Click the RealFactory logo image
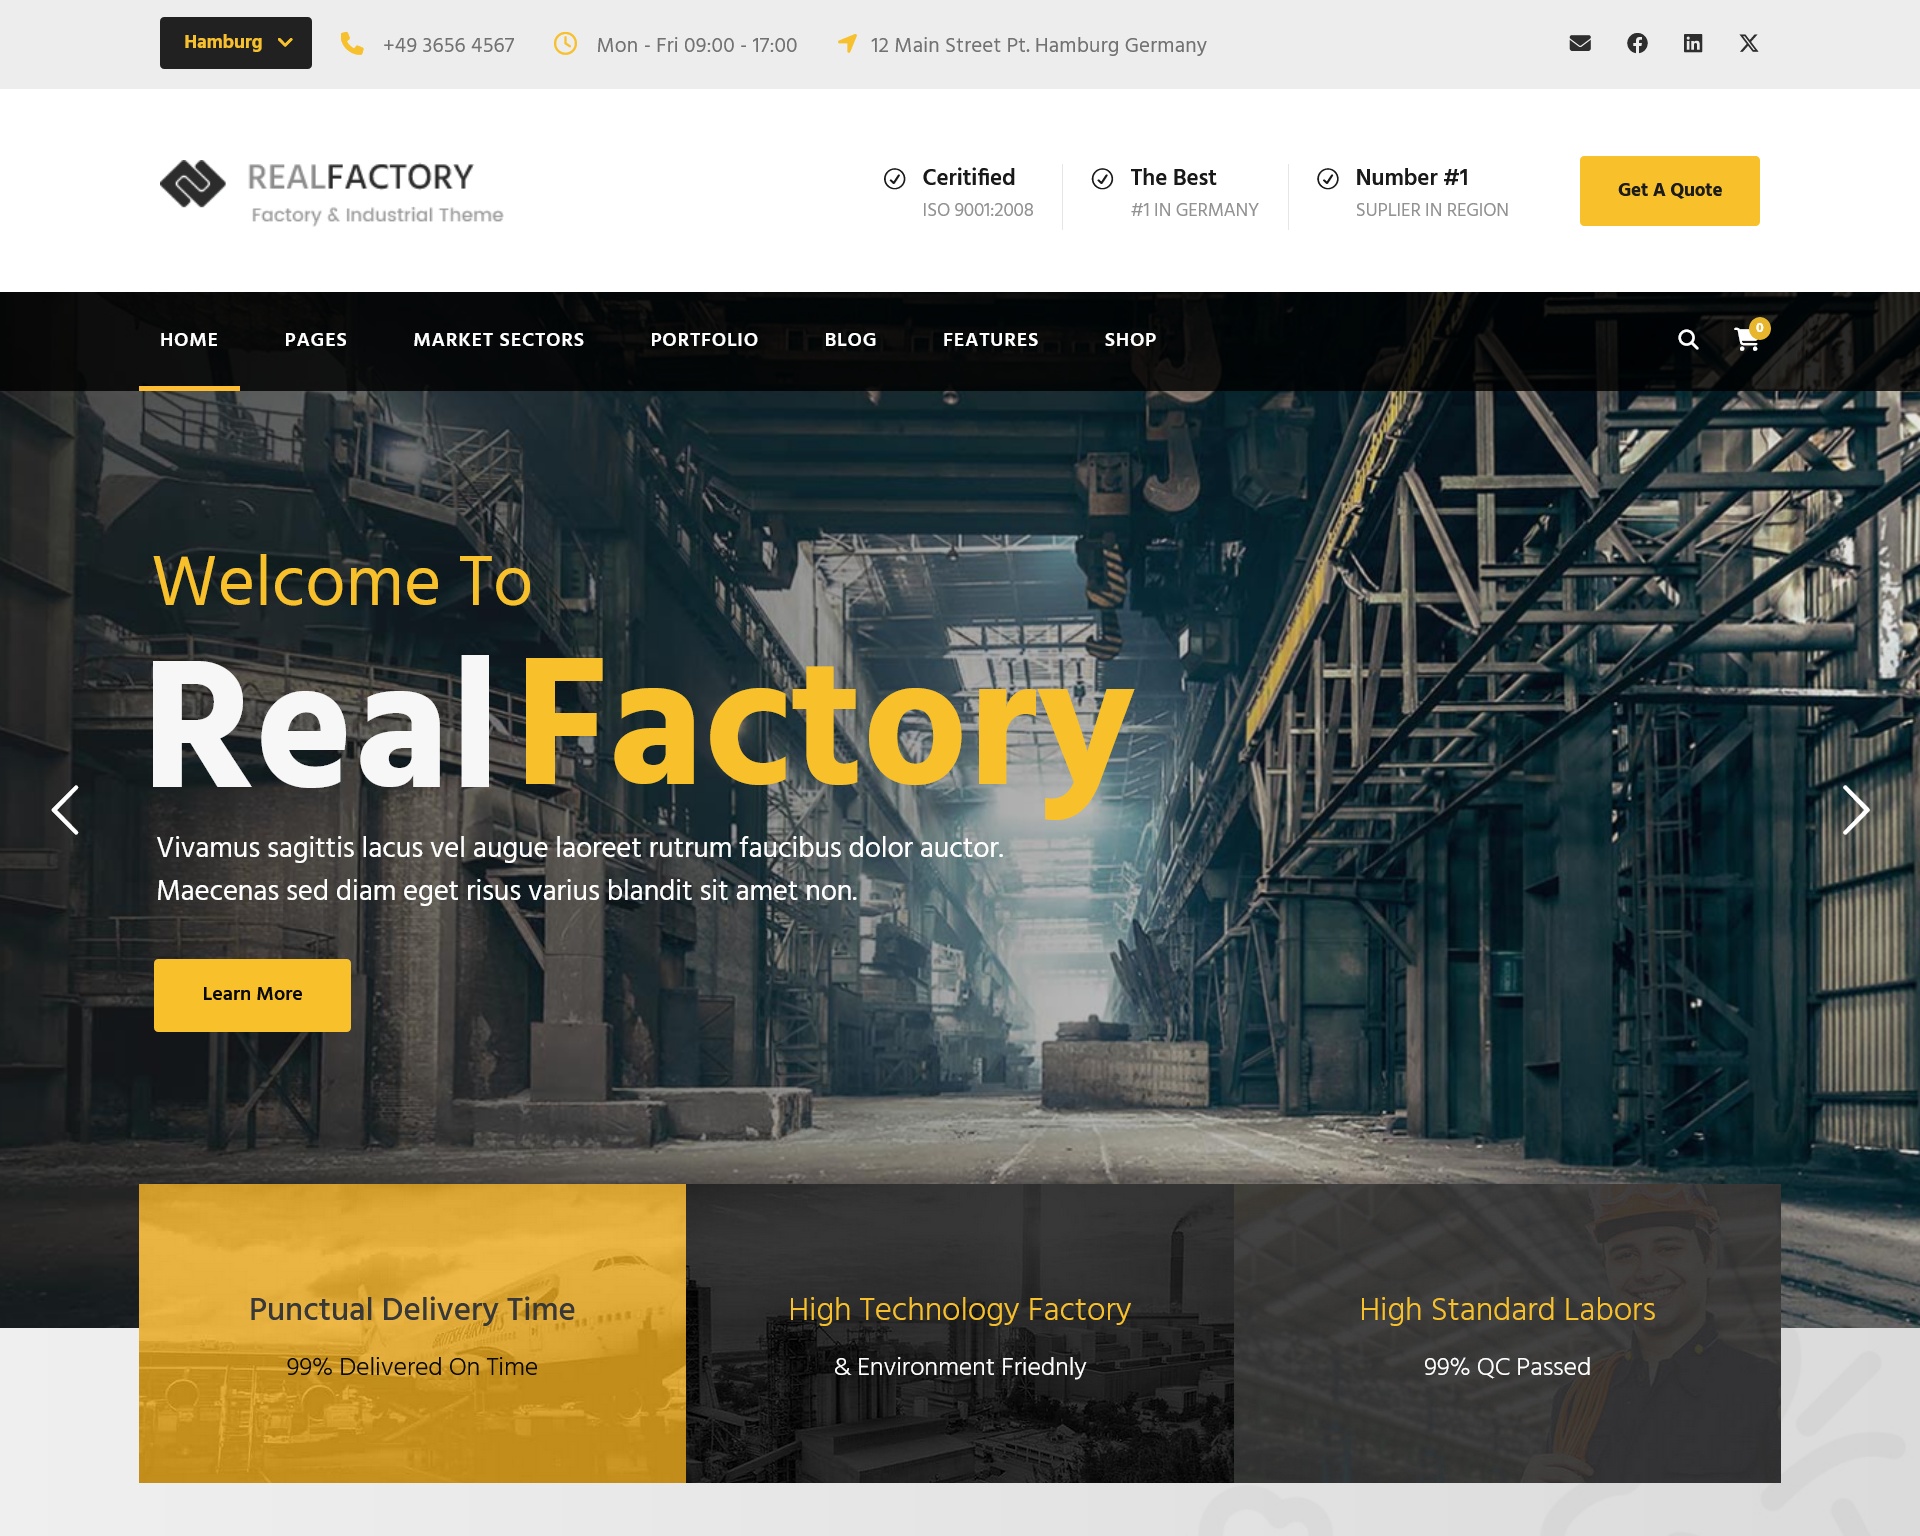This screenshot has width=1920, height=1536. 331,190
